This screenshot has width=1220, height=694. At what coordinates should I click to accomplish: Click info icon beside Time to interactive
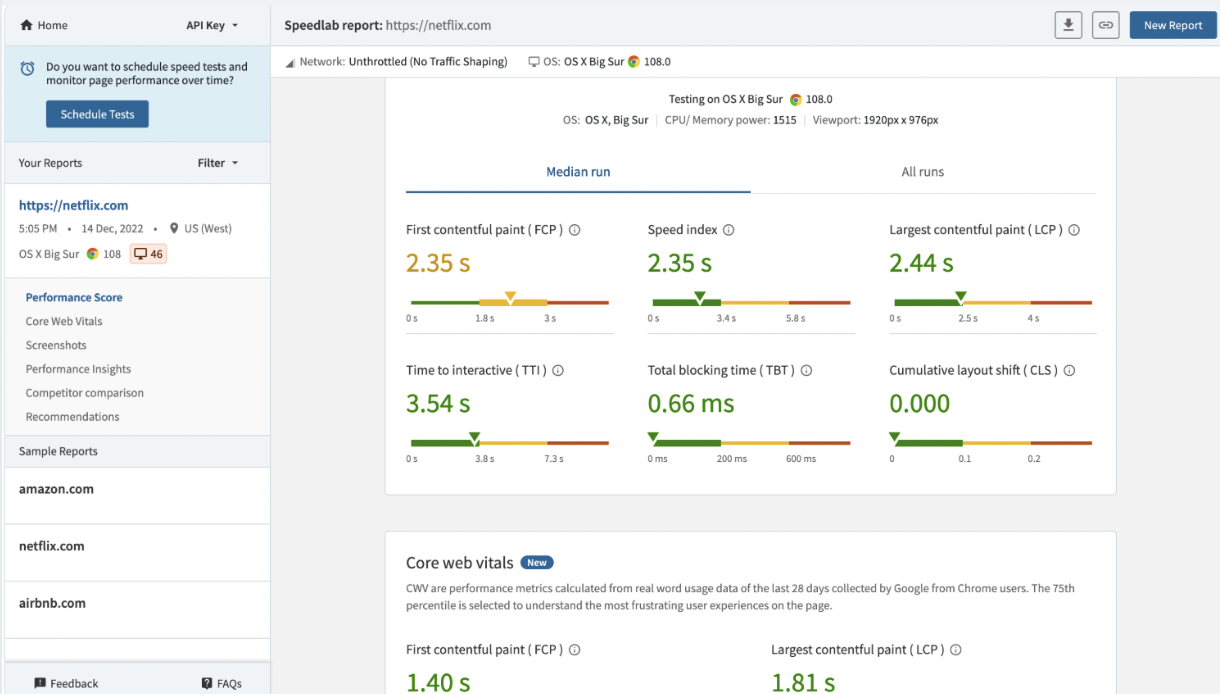558,371
